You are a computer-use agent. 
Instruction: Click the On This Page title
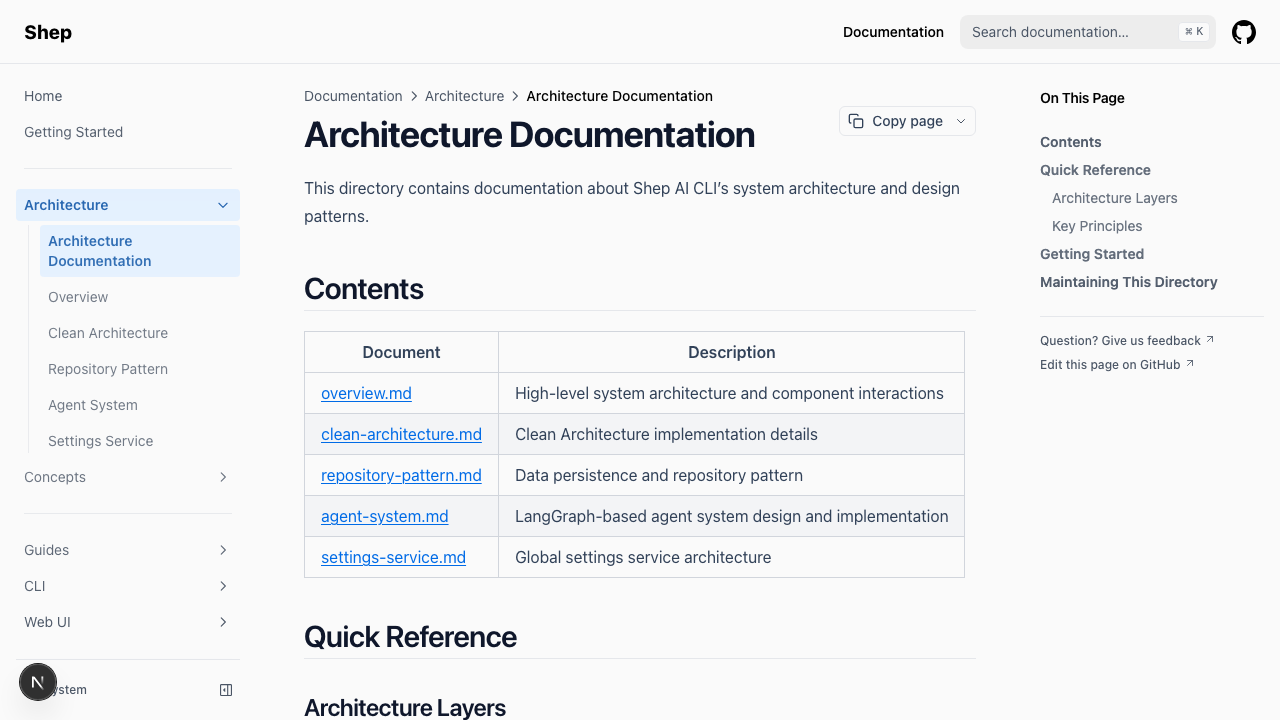pyautogui.click(x=1082, y=98)
